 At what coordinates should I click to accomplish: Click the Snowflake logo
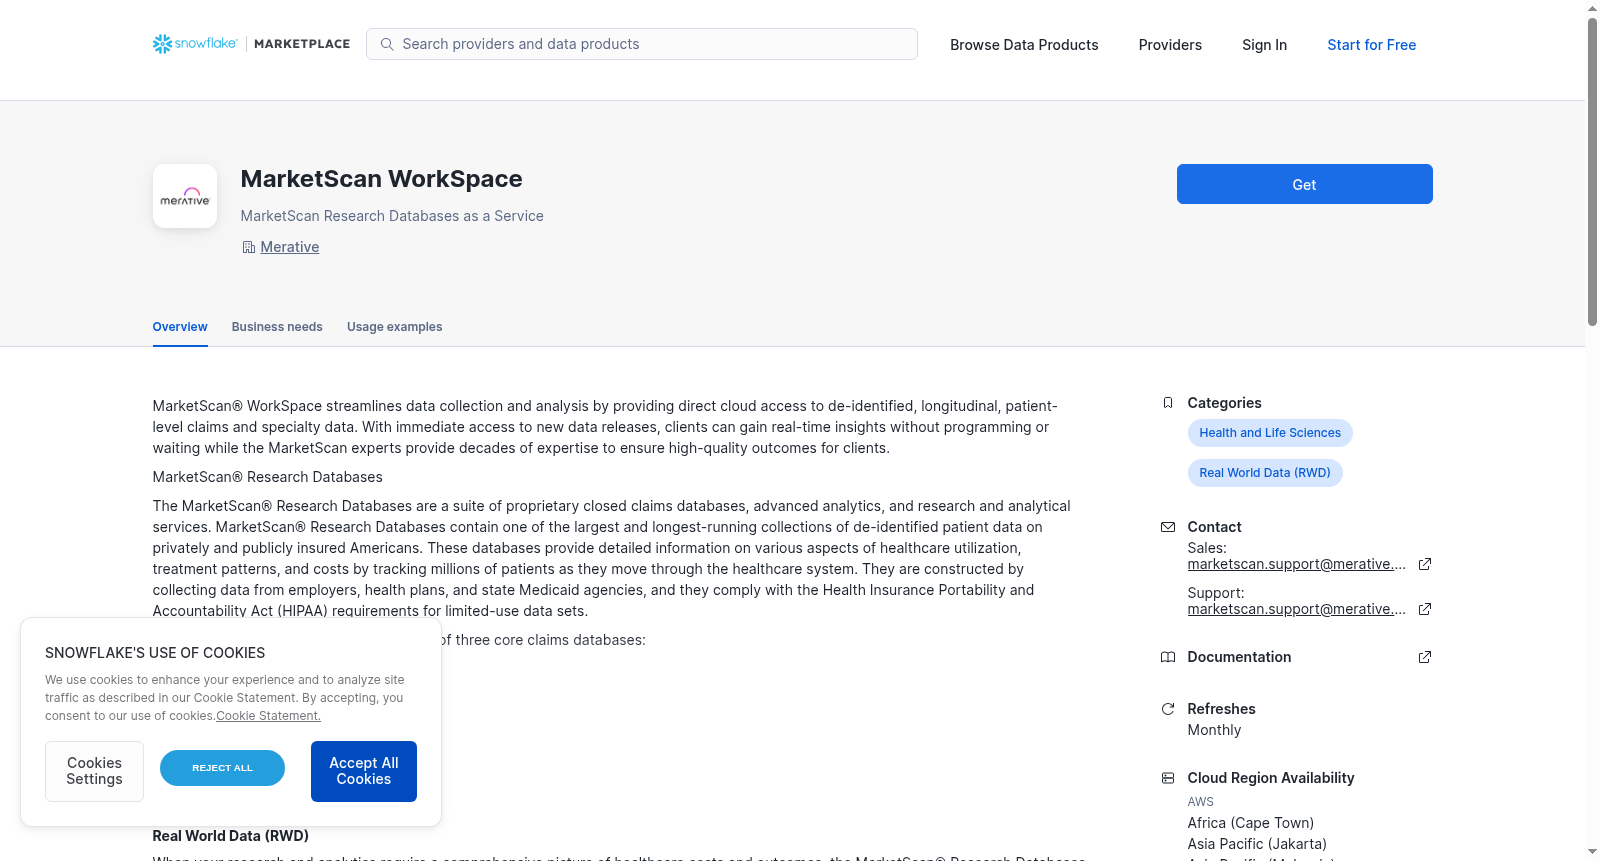[x=195, y=44]
